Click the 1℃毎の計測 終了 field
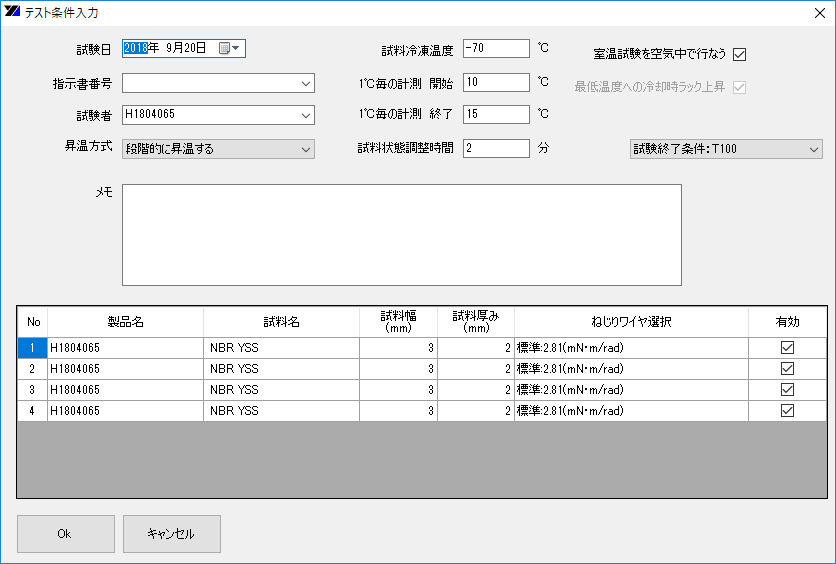 (x=496, y=114)
